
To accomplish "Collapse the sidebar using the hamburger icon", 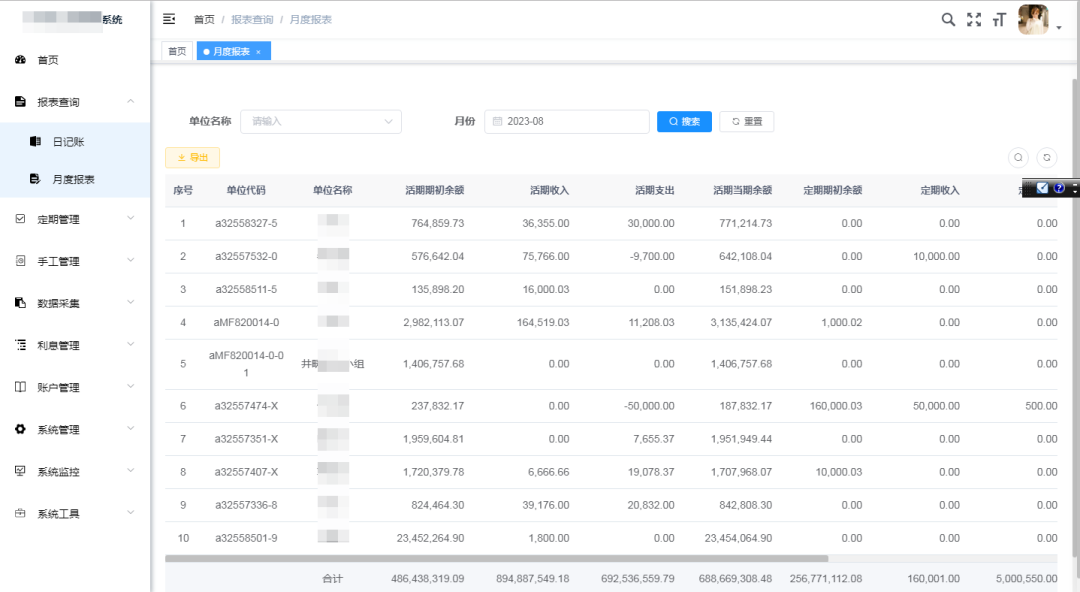I will pyautogui.click(x=169, y=19).
